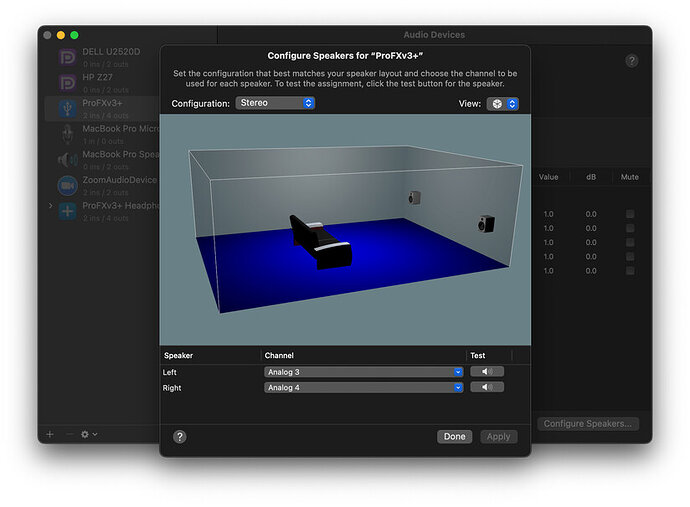Click the Test column header

tap(477, 355)
